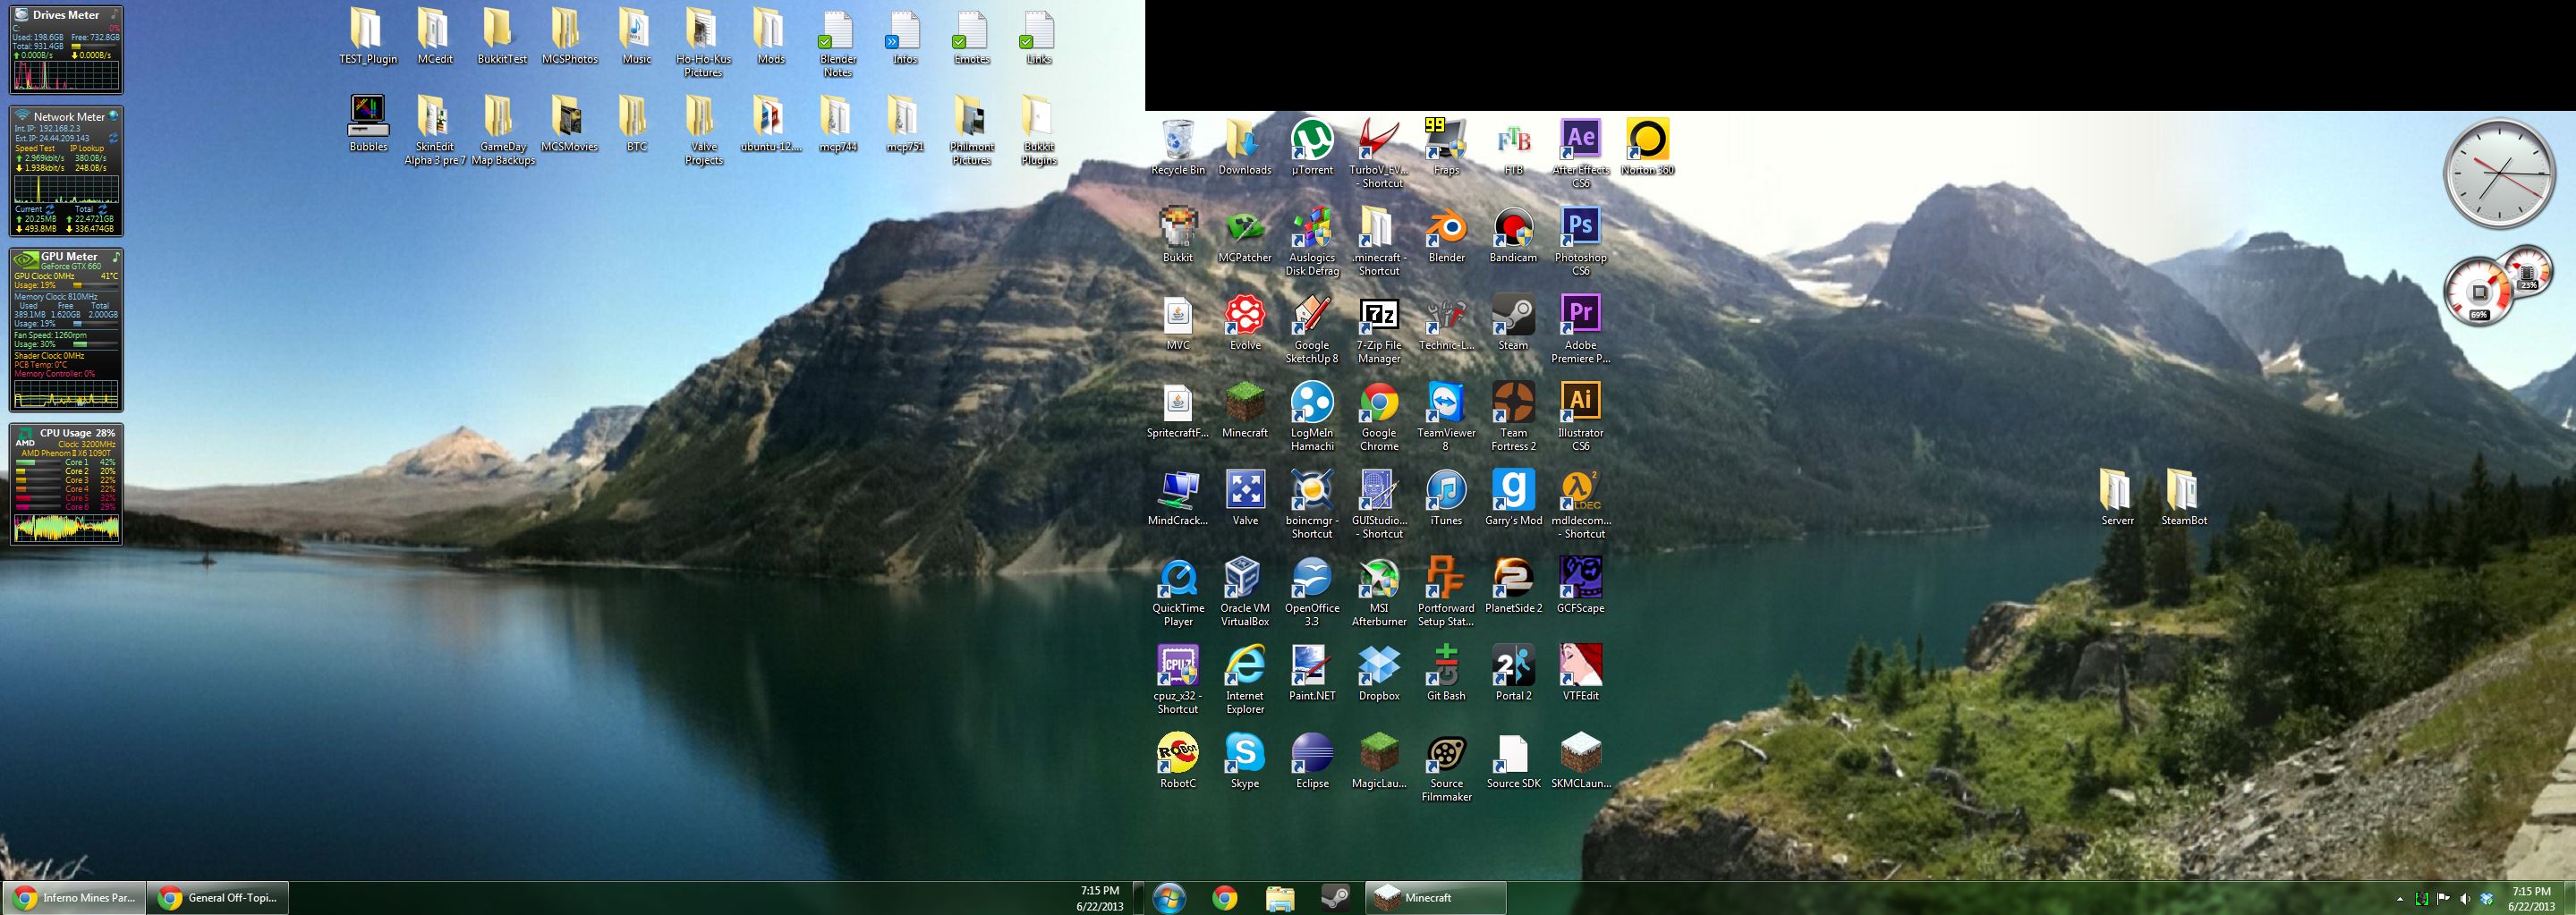Open Bandicam shortcut
The height and width of the screenshot is (915, 2576).
pos(1513,235)
